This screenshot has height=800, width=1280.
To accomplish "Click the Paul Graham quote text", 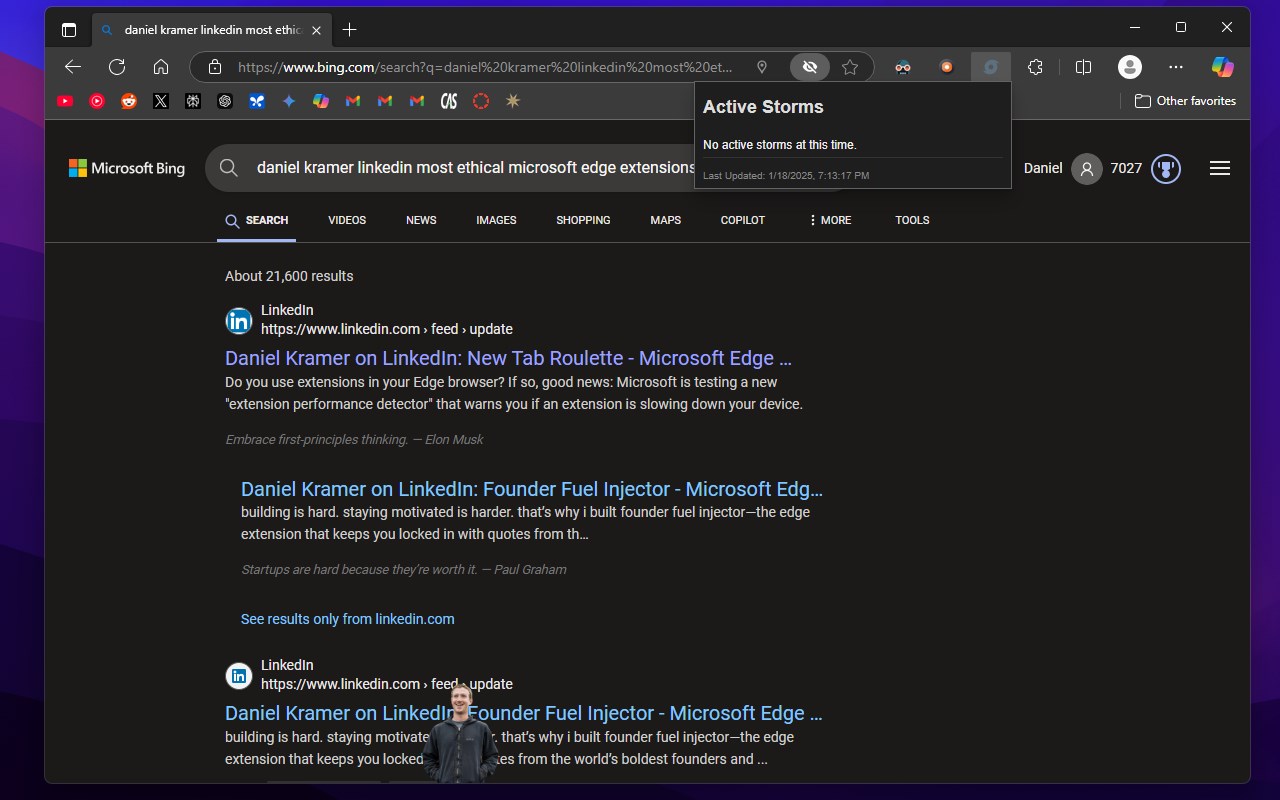I will (404, 570).
